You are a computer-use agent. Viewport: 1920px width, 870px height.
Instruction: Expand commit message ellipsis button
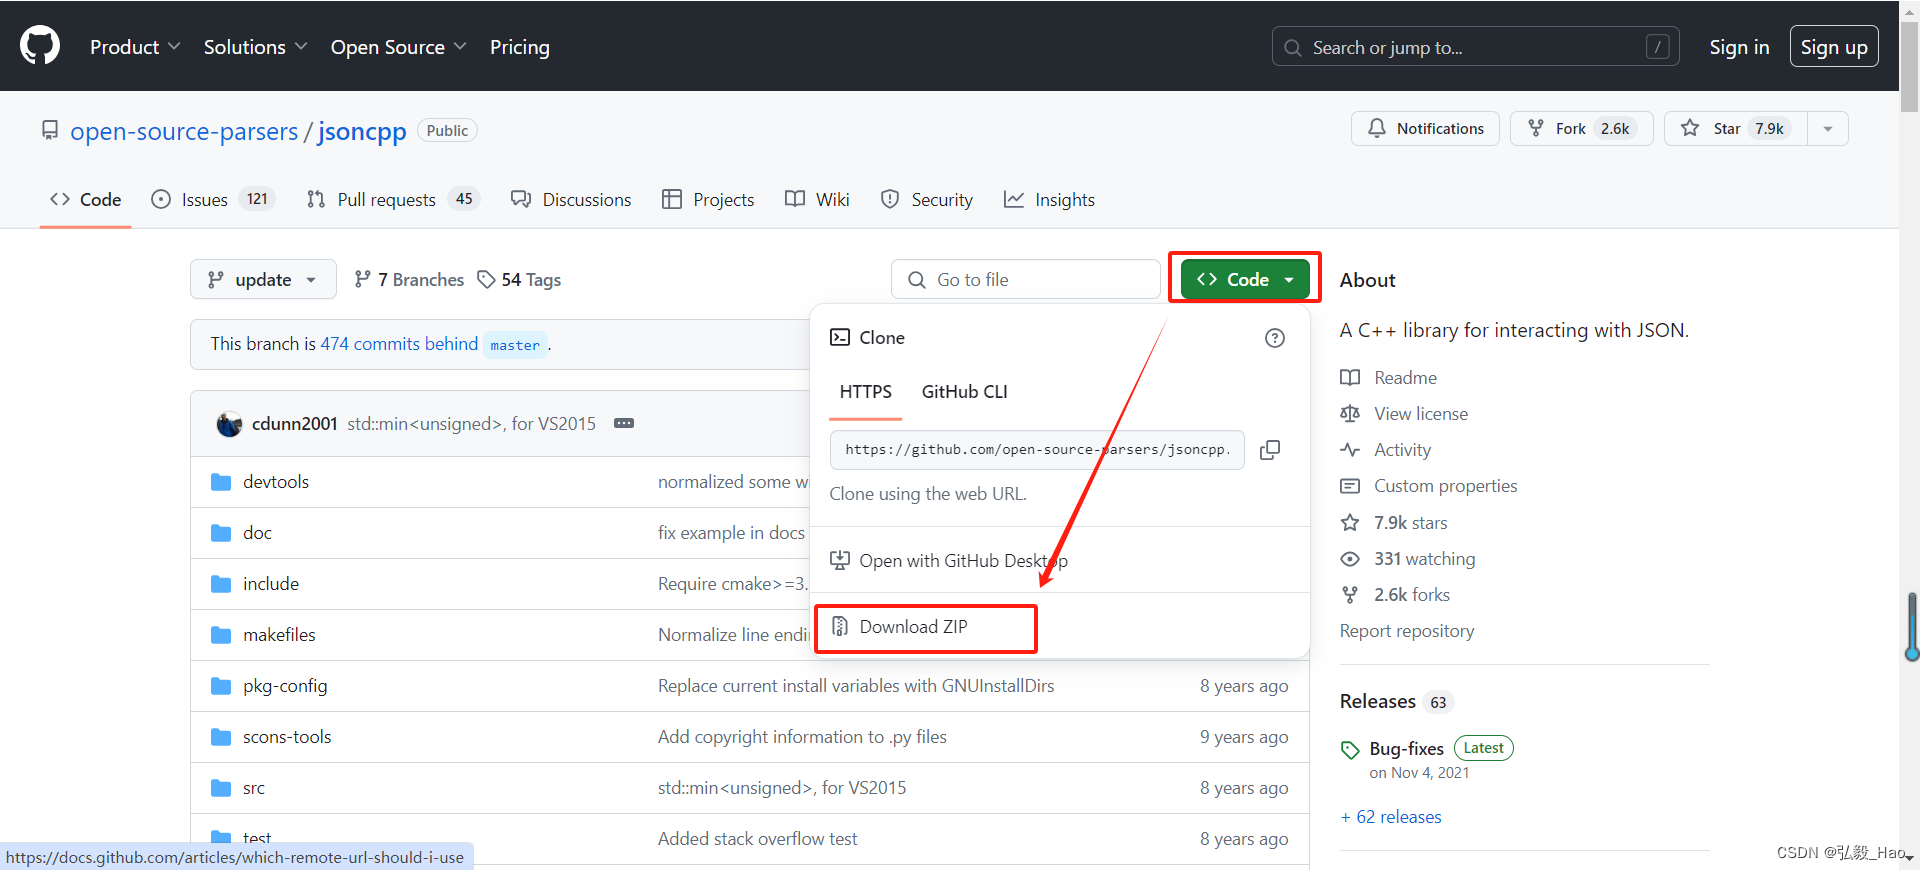pos(624,423)
